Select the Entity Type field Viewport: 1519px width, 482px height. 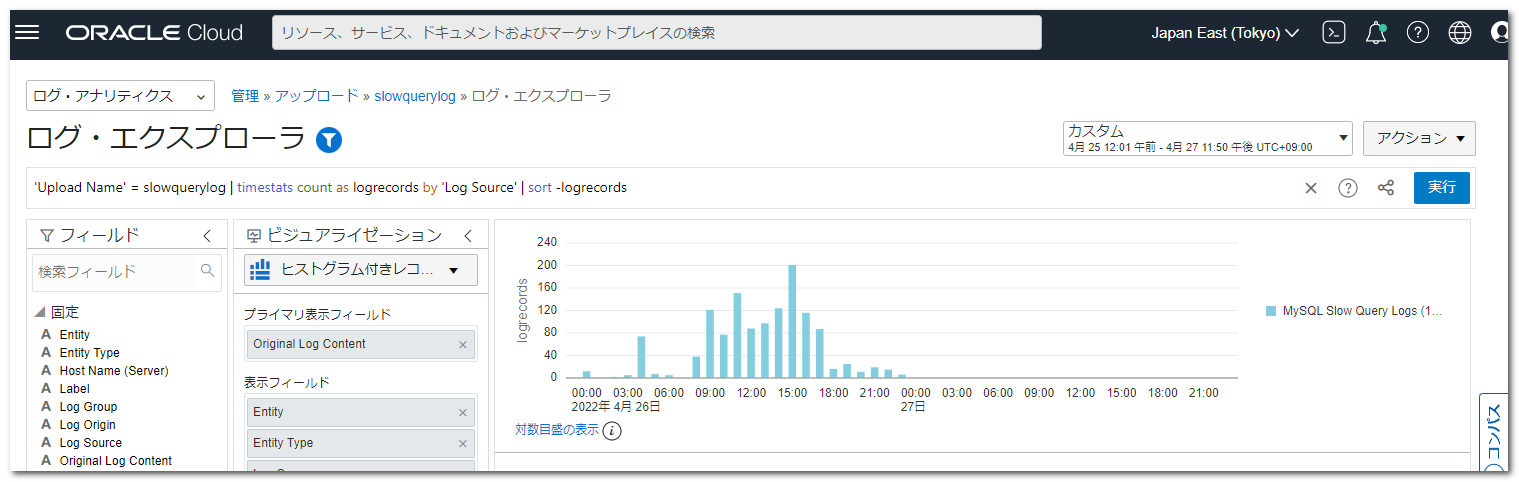(89, 353)
